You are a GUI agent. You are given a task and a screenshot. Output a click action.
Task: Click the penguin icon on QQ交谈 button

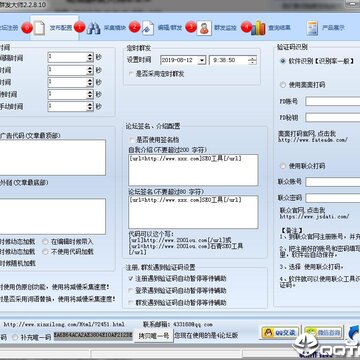tap(268, 332)
